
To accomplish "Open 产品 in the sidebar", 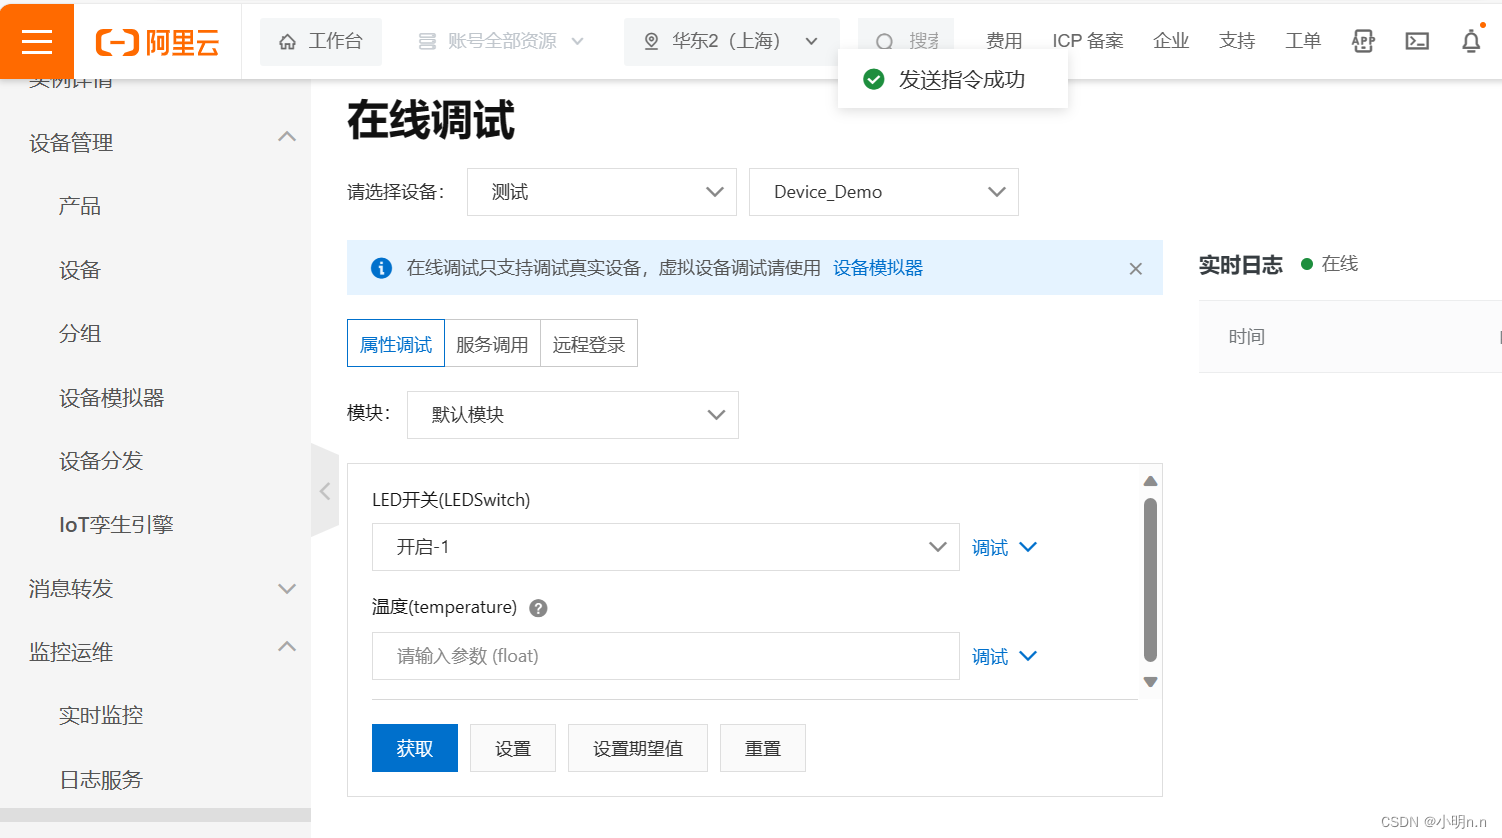I will (x=80, y=206).
